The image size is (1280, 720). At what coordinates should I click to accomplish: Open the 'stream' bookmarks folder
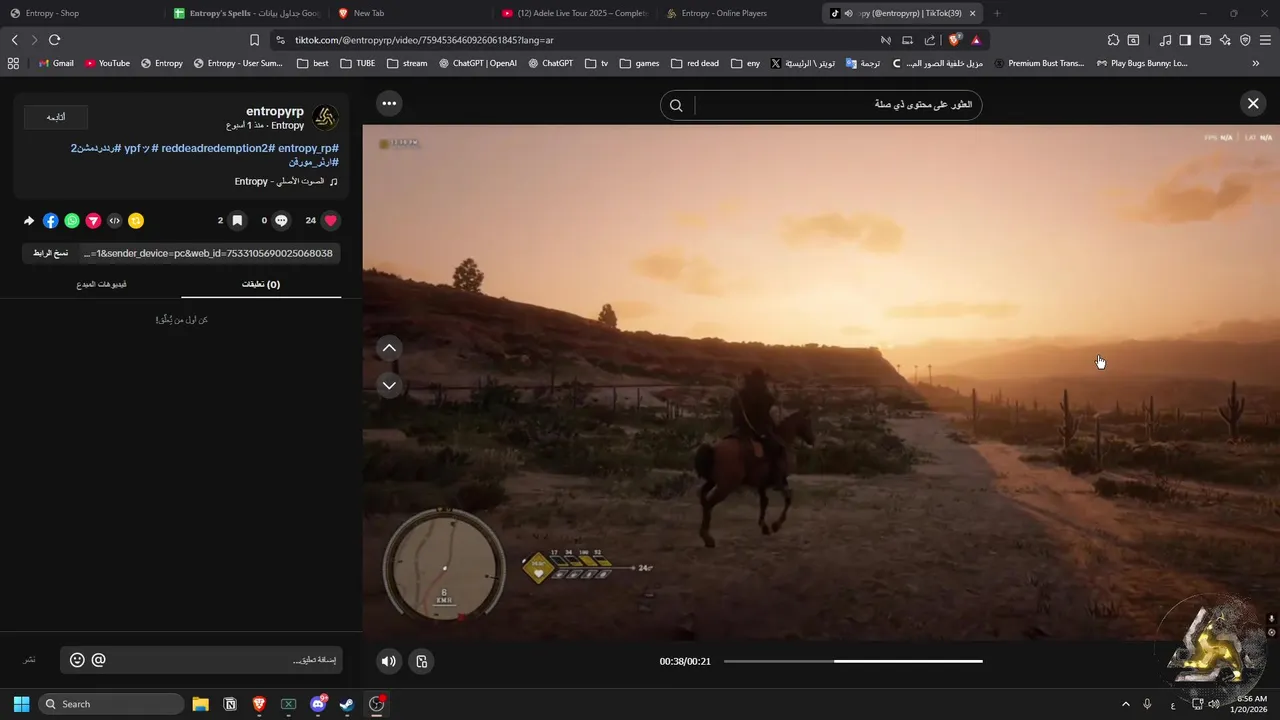407,63
